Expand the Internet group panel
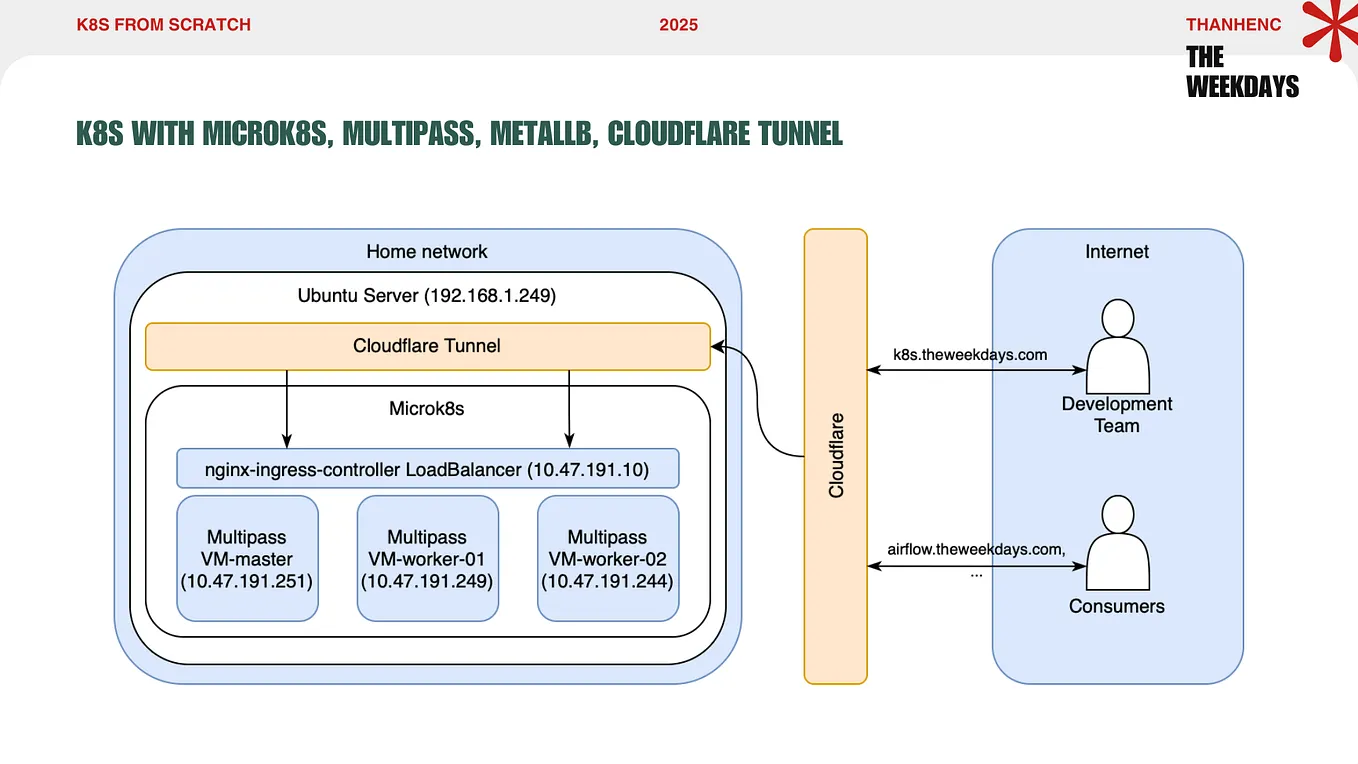Image resolution: width=1358 pixels, height=764 pixels. point(1116,252)
